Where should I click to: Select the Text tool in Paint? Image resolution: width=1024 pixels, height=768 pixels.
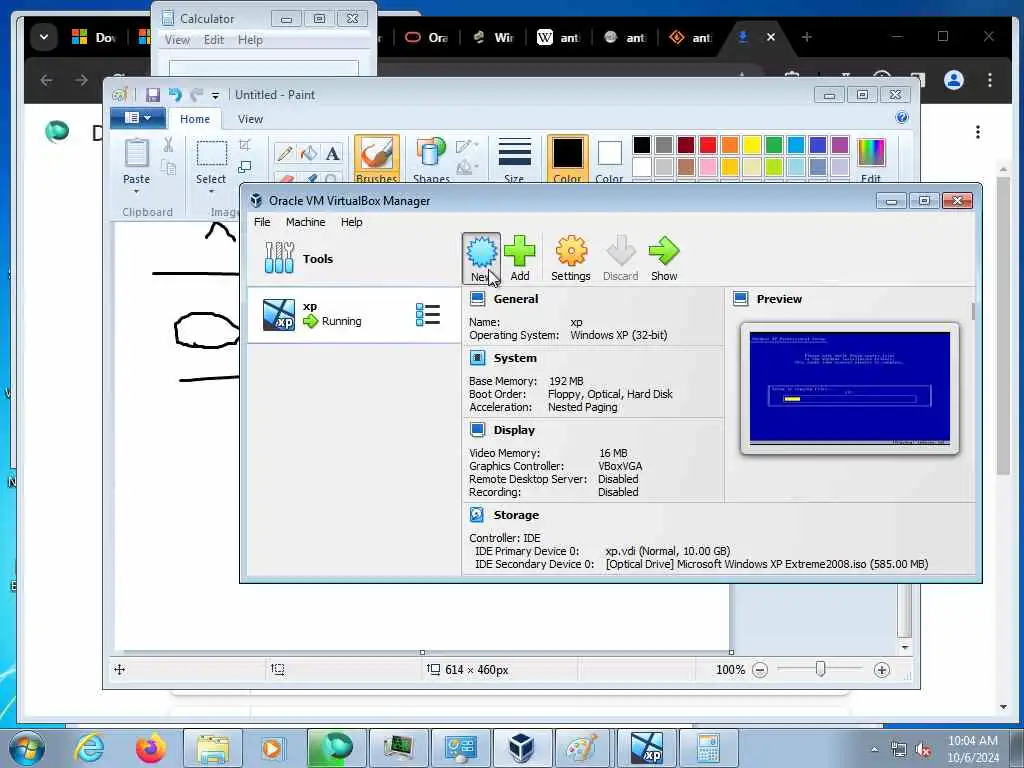332,153
